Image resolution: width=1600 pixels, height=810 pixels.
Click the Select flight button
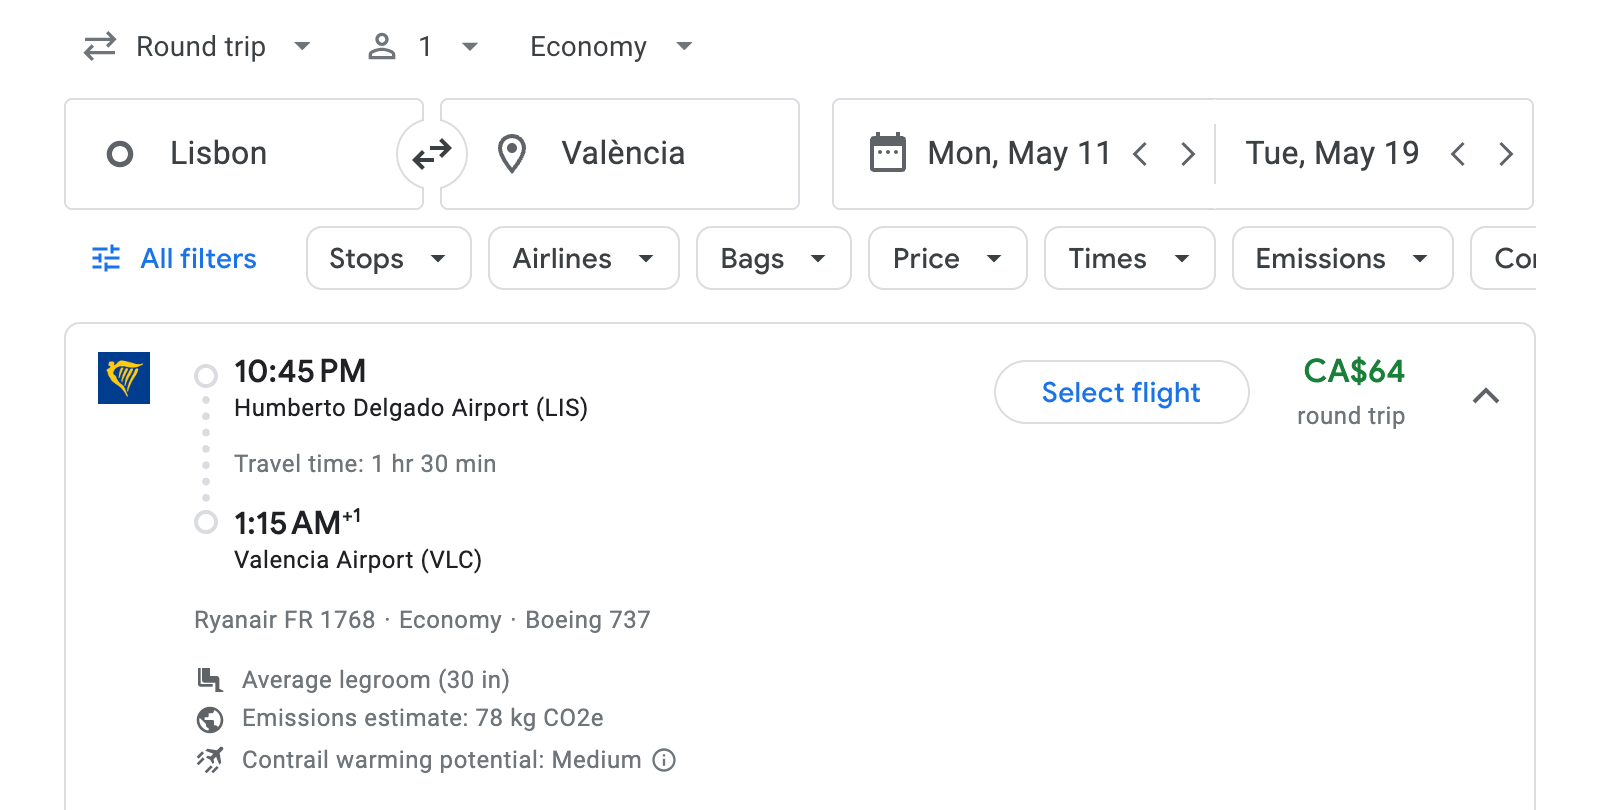pyautogui.click(x=1121, y=392)
